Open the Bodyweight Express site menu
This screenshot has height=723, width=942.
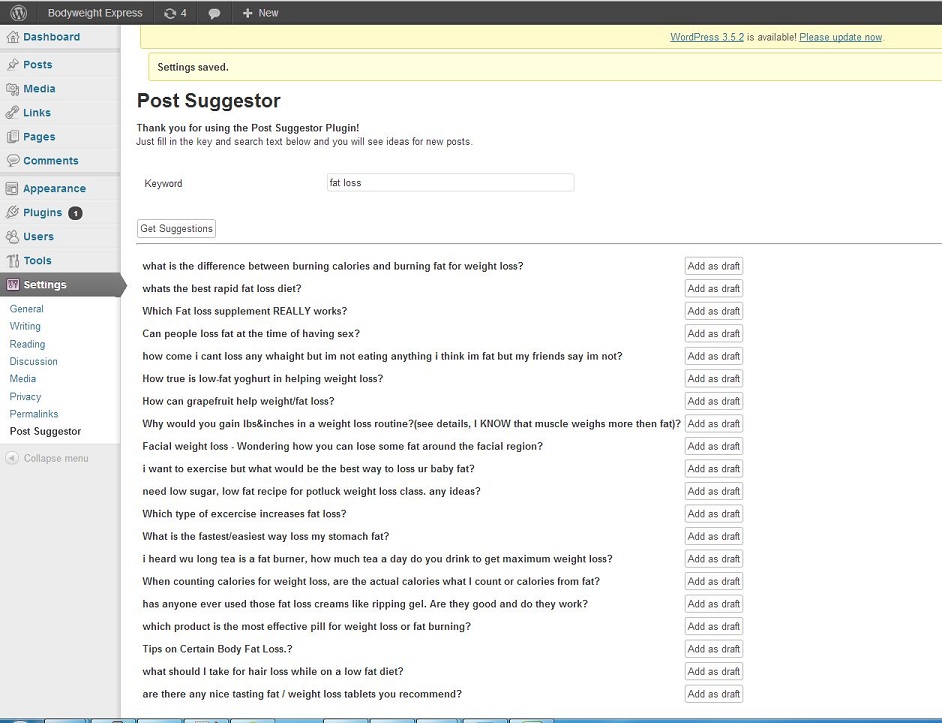(x=95, y=13)
